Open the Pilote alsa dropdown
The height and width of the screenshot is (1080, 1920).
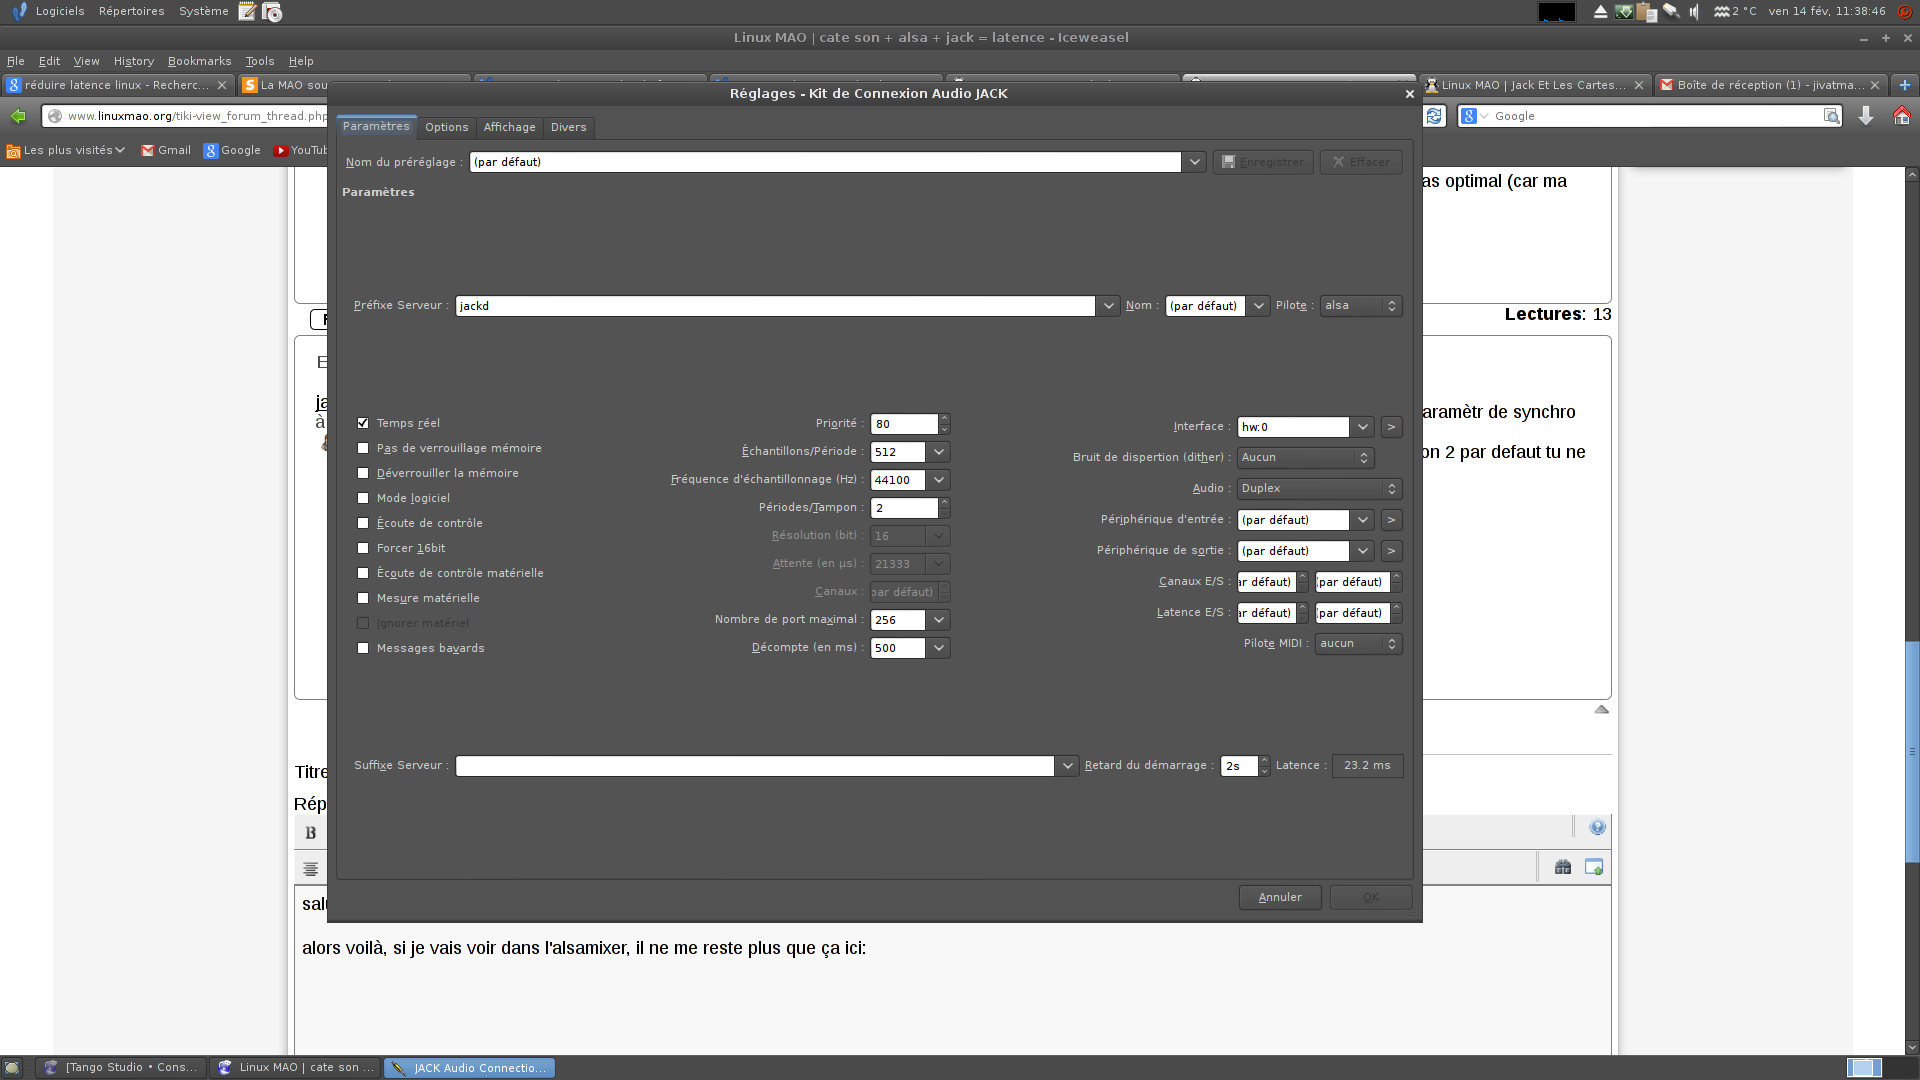click(x=1360, y=306)
